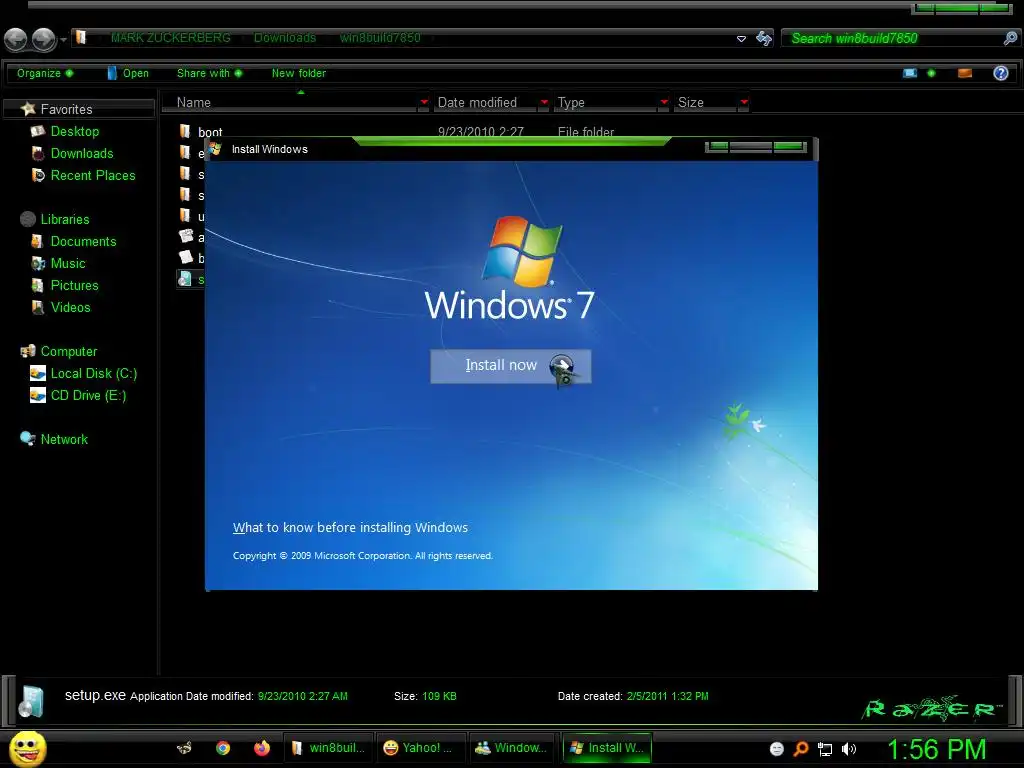
Task: Go back using Explorer's back arrow
Action: click(16, 39)
